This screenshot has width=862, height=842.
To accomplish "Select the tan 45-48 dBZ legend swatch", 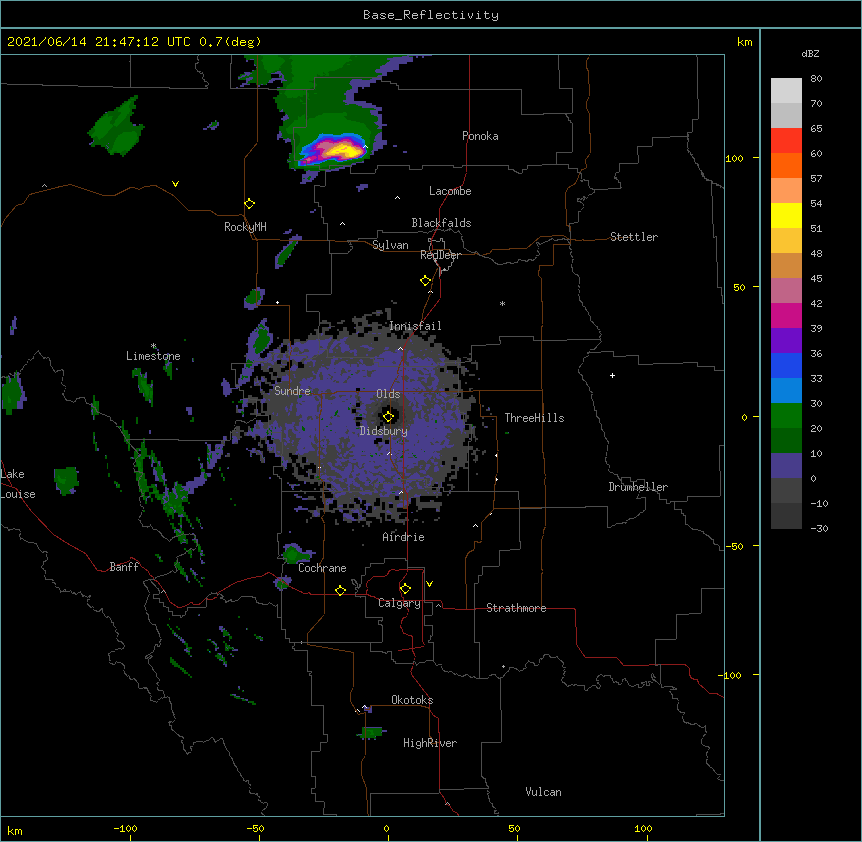I will pyautogui.click(x=786, y=265).
